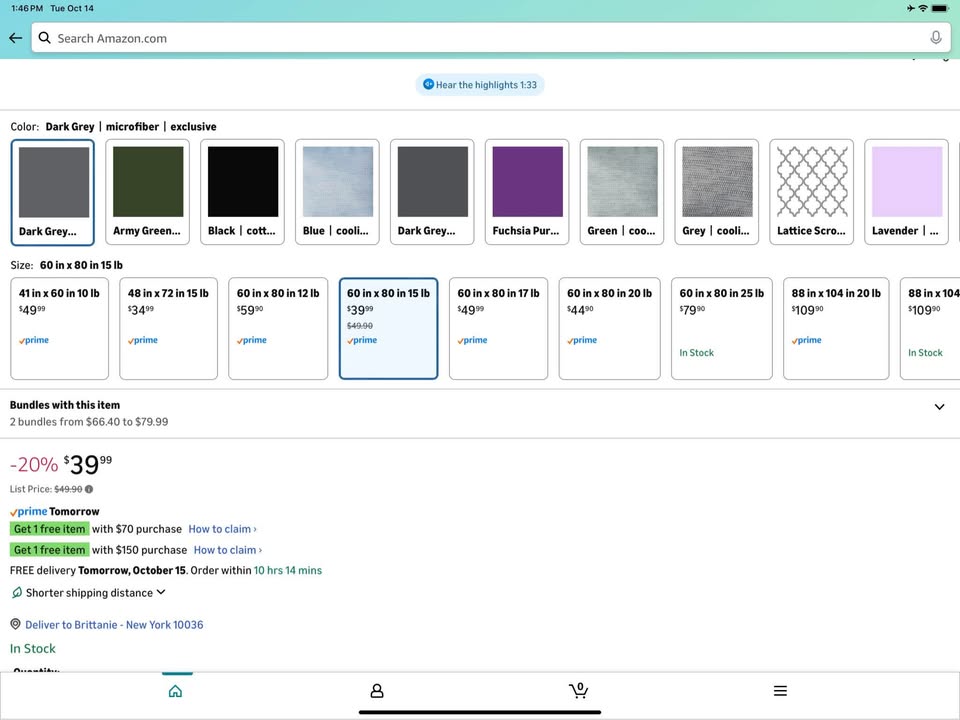The height and width of the screenshot is (720, 960).
Task: Choose size 48 in x 72 in 15 lb
Action: point(168,328)
